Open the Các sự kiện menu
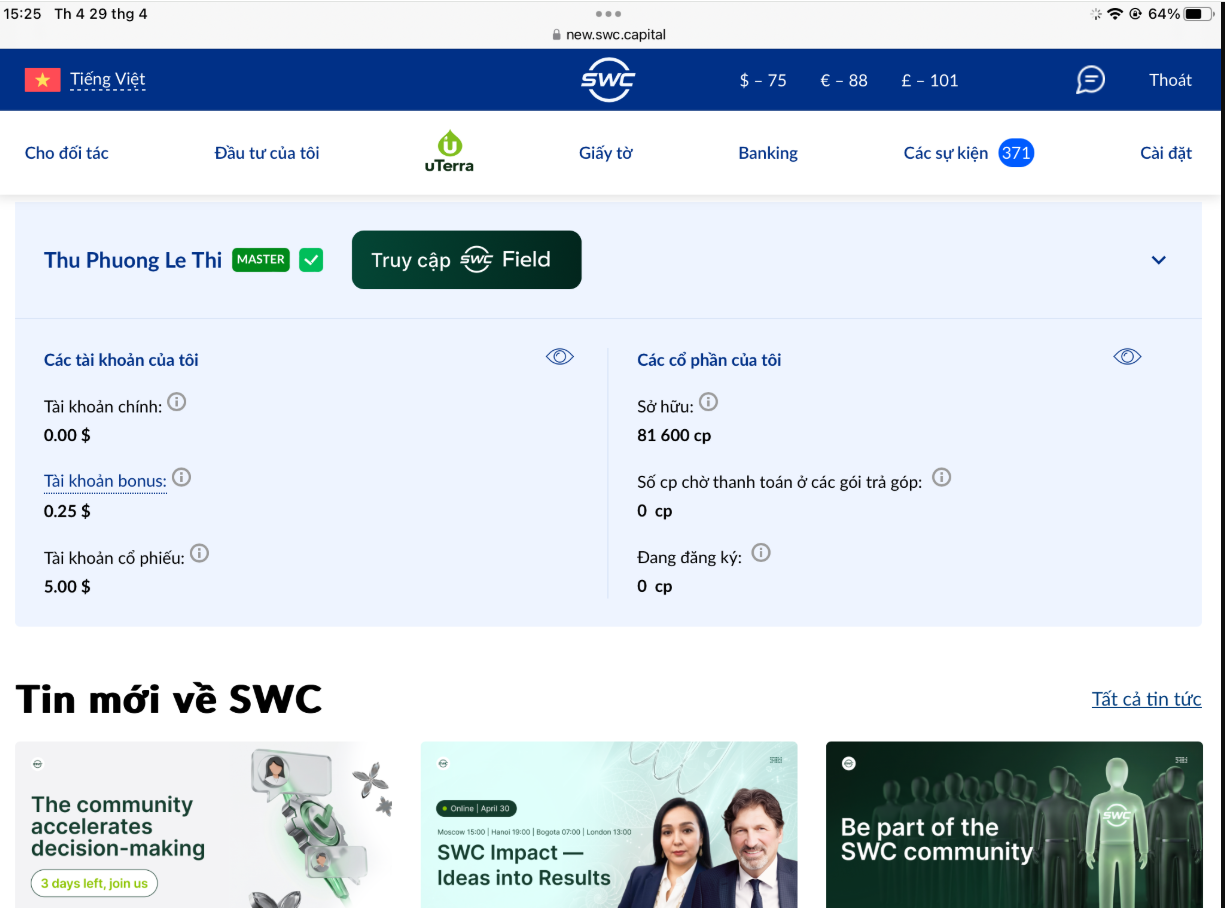Viewport: 1225px width, 908px height. point(946,153)
